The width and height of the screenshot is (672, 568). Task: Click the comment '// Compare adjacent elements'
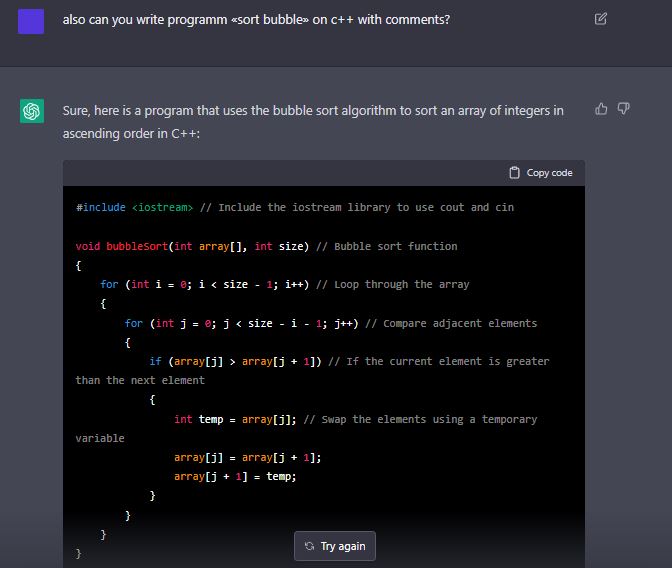(451, 323)
